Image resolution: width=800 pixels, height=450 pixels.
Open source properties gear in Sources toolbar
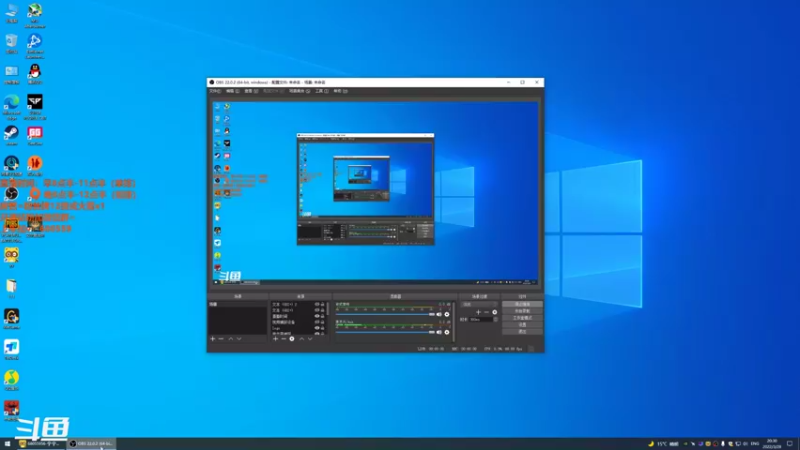292,339
